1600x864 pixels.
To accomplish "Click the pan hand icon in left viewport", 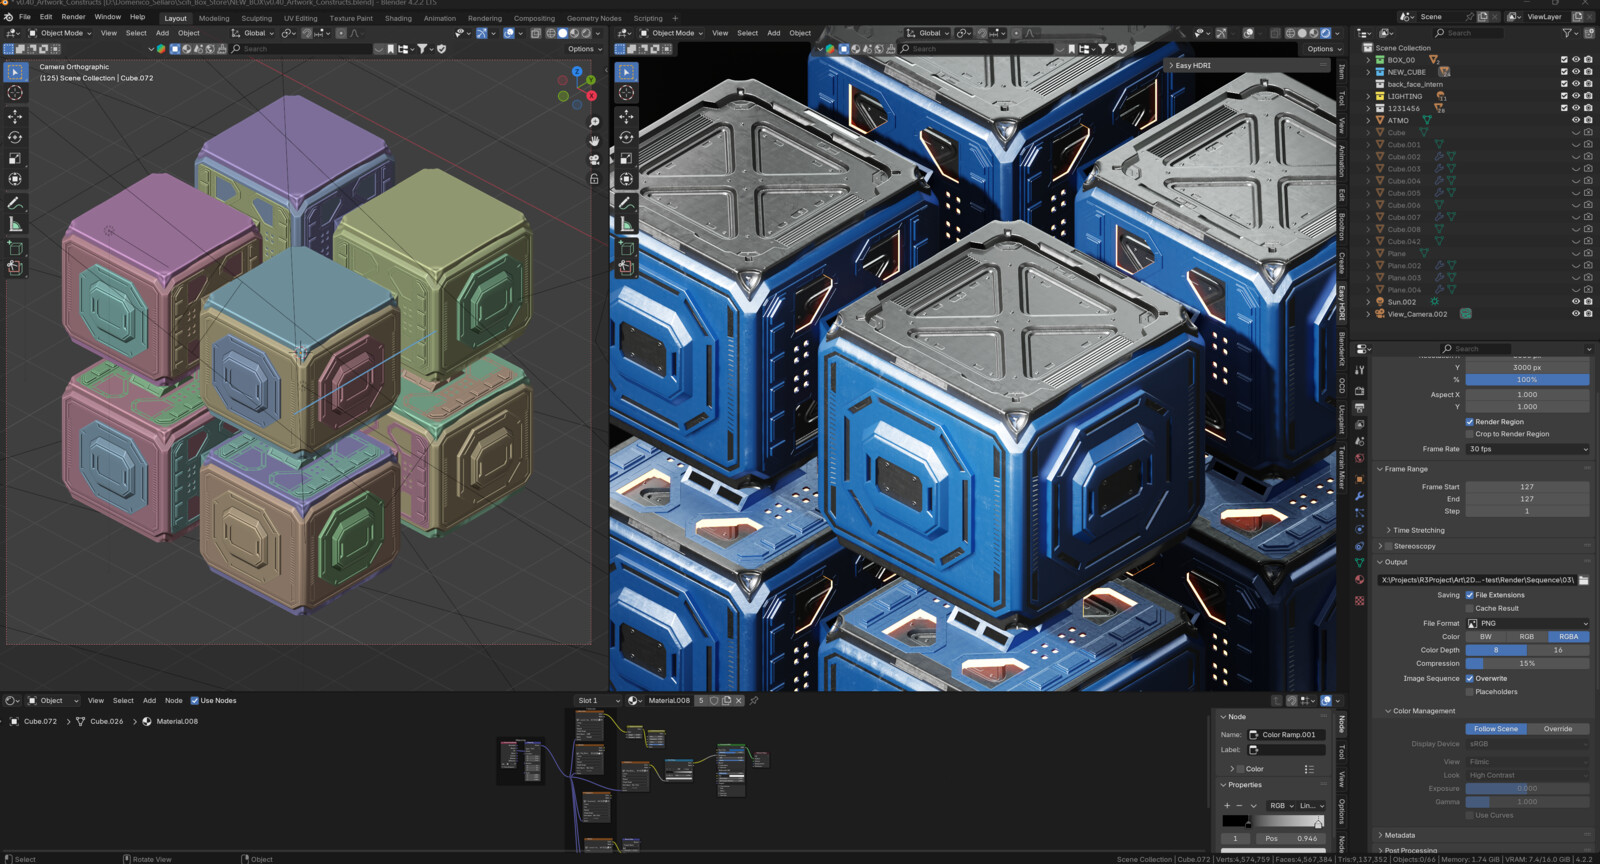I will [x=594, y=141].
